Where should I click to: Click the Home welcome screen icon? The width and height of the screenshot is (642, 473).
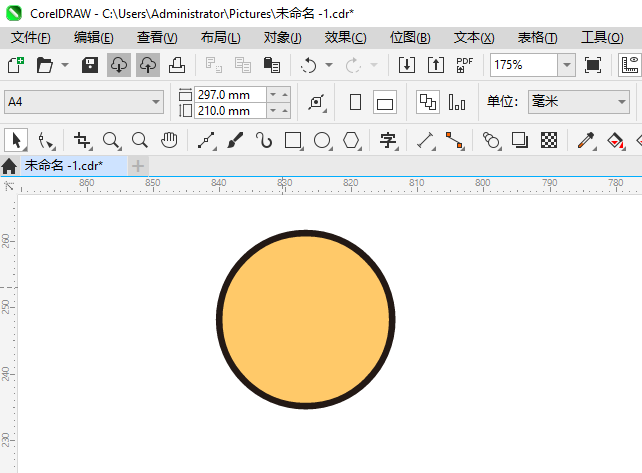(x=9, y=166)
